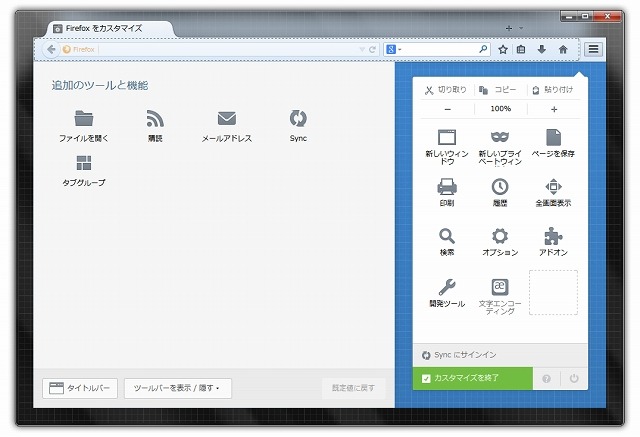
Task: Click Sync sign in (Sync にサインイン)
Action: pyautogui.click(x=500, y=355)
